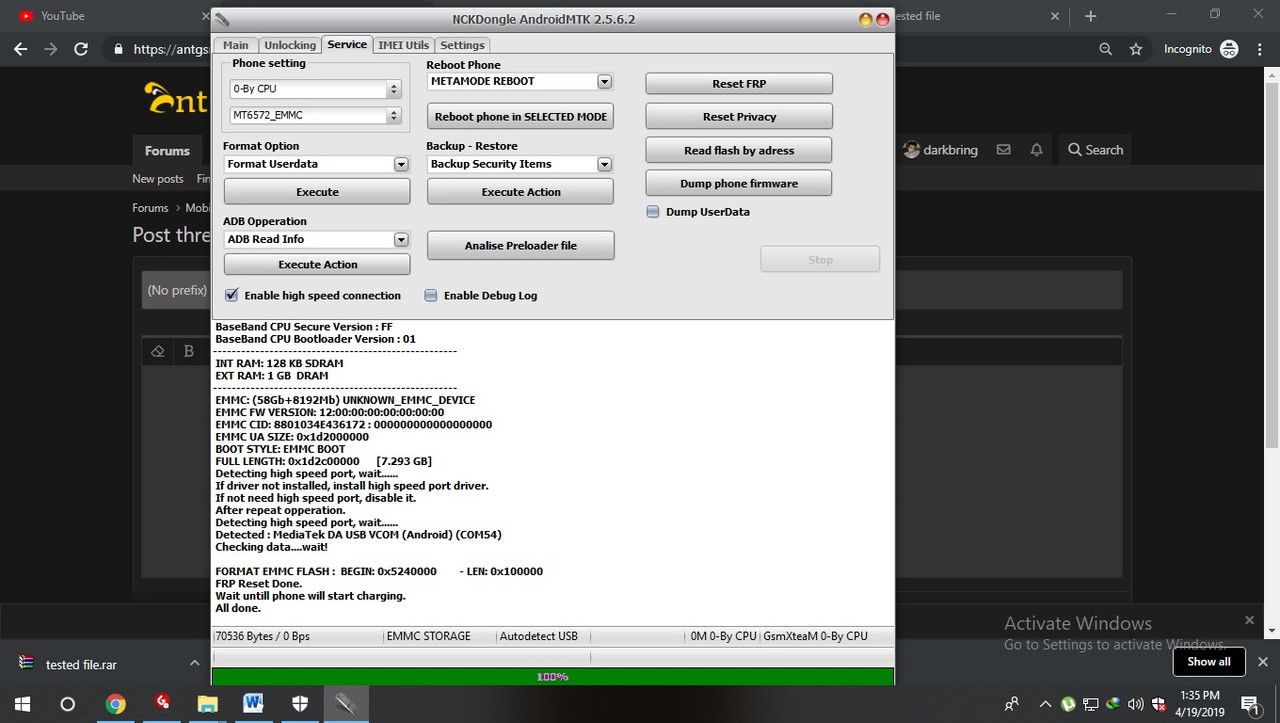Open Microsoft Word from taskbar
Screen dimensions: 1280x723
(253, 703)
